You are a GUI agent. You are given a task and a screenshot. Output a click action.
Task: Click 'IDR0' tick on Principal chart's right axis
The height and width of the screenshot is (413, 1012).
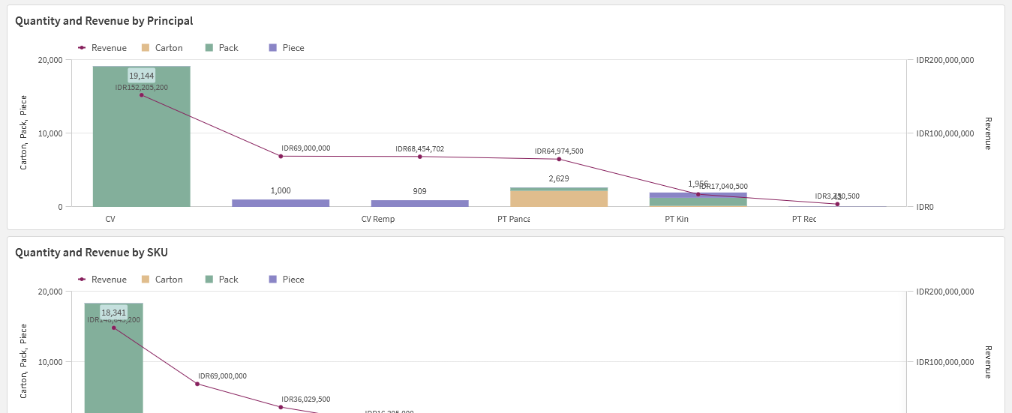coord(925,207)
